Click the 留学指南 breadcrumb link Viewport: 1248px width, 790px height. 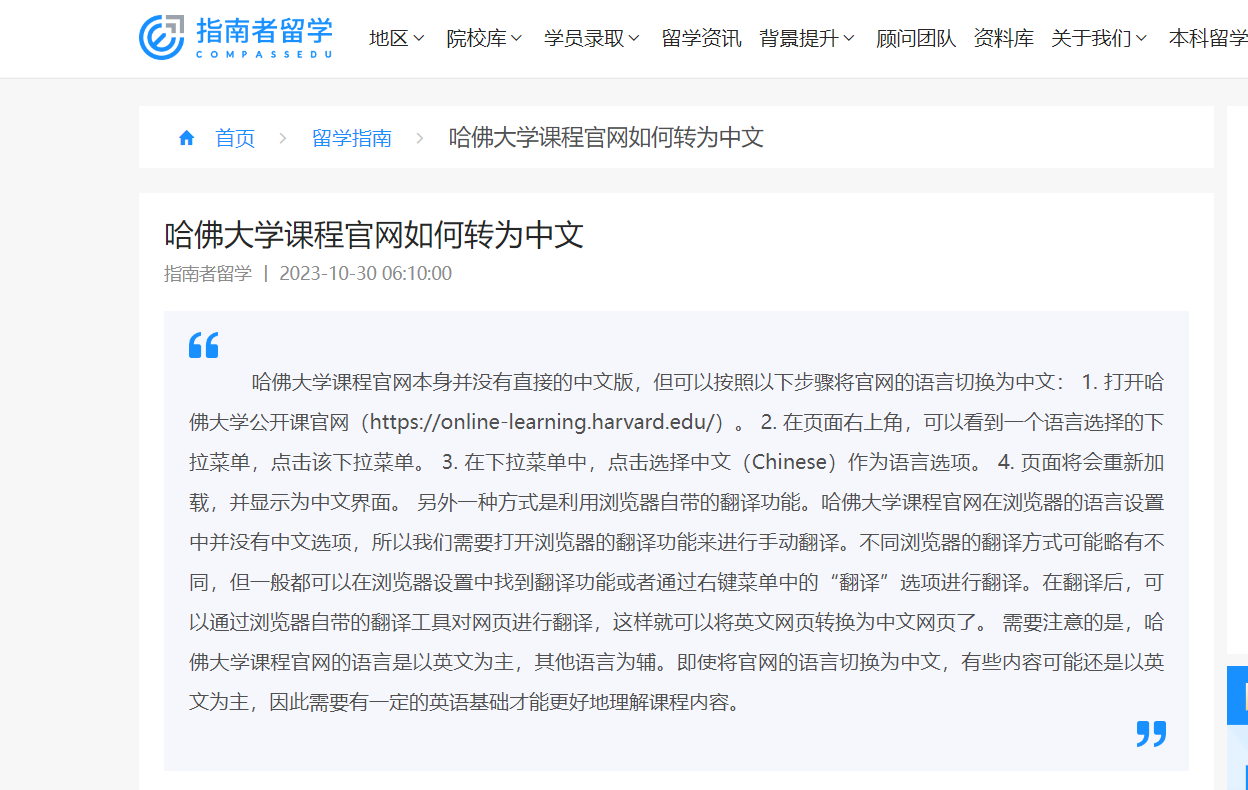pos(352,138)
